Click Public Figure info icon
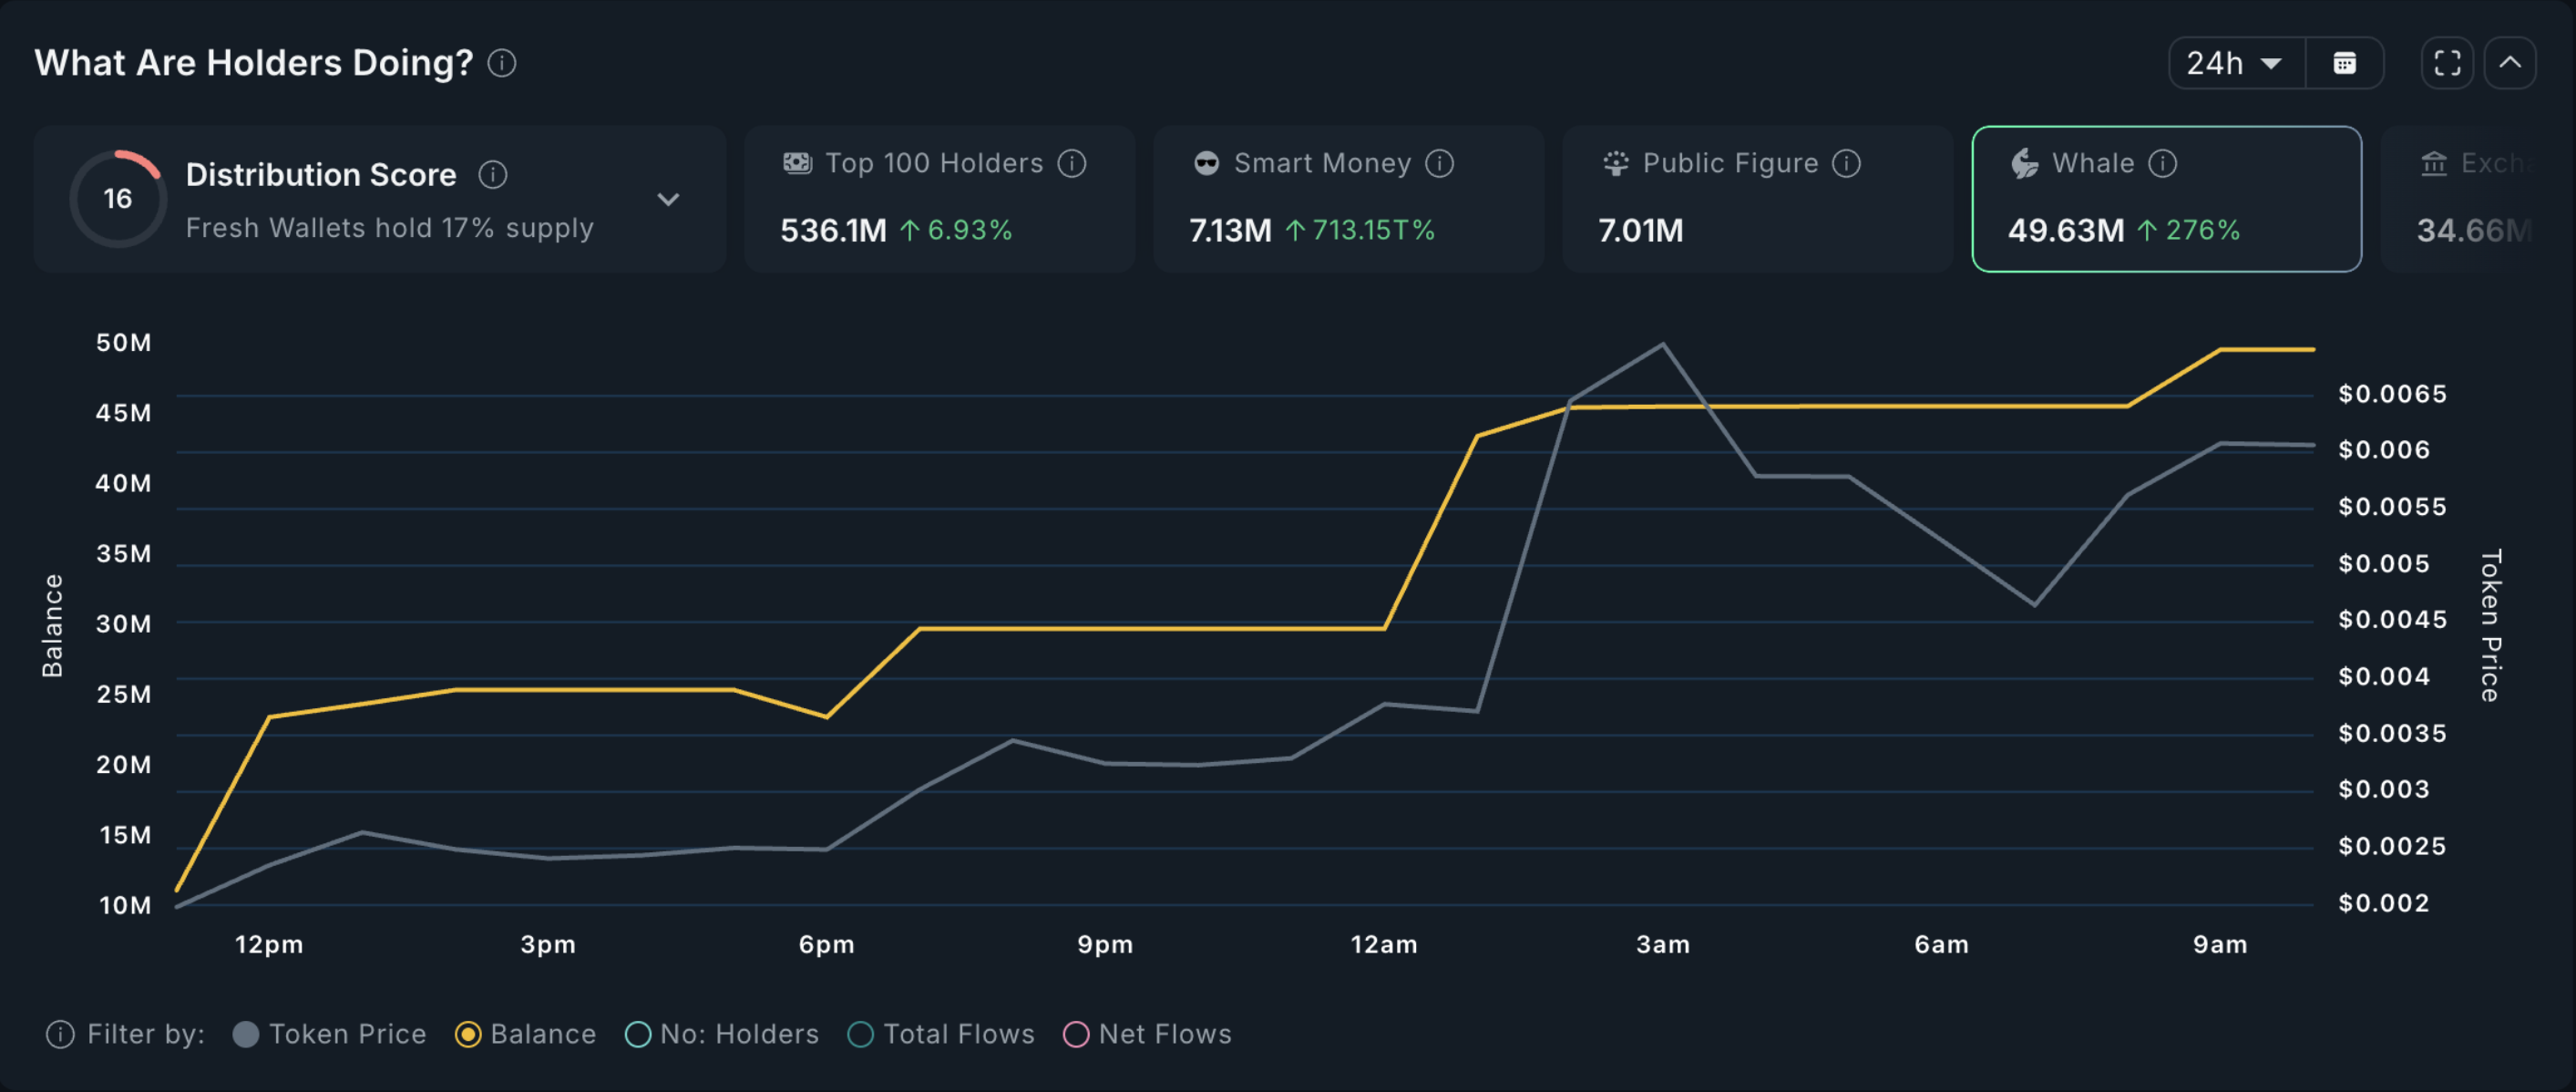This screenshot has width=2576, height=1092. point(1846,163)
